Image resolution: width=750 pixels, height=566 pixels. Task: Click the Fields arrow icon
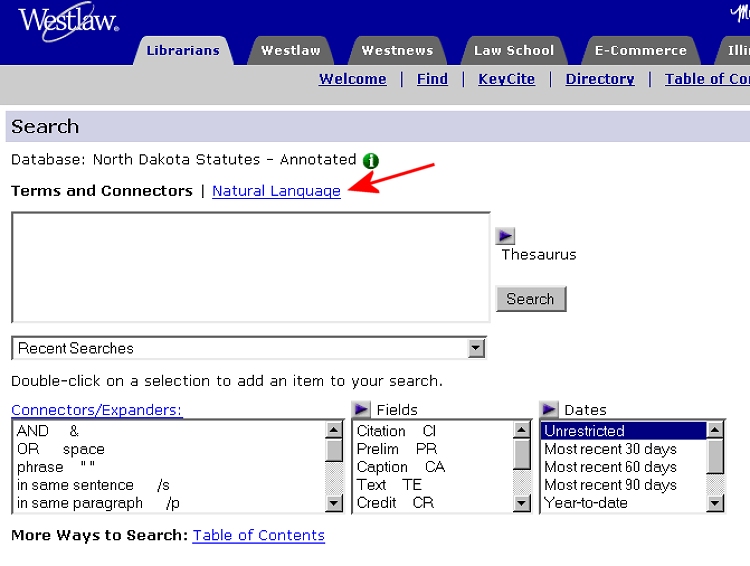coord(361,410)
